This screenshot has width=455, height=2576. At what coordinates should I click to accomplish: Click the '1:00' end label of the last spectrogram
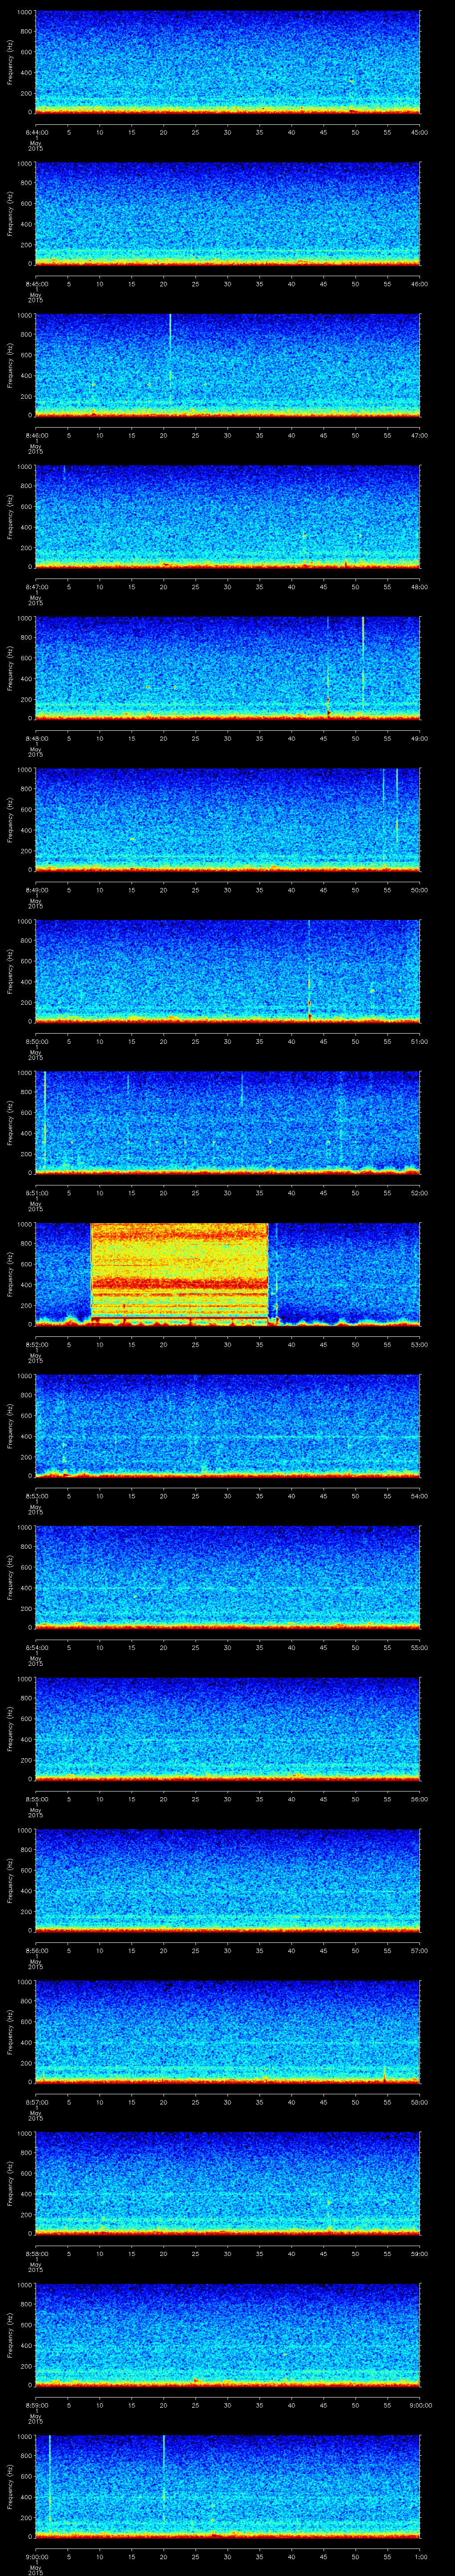coord(420,2556)
